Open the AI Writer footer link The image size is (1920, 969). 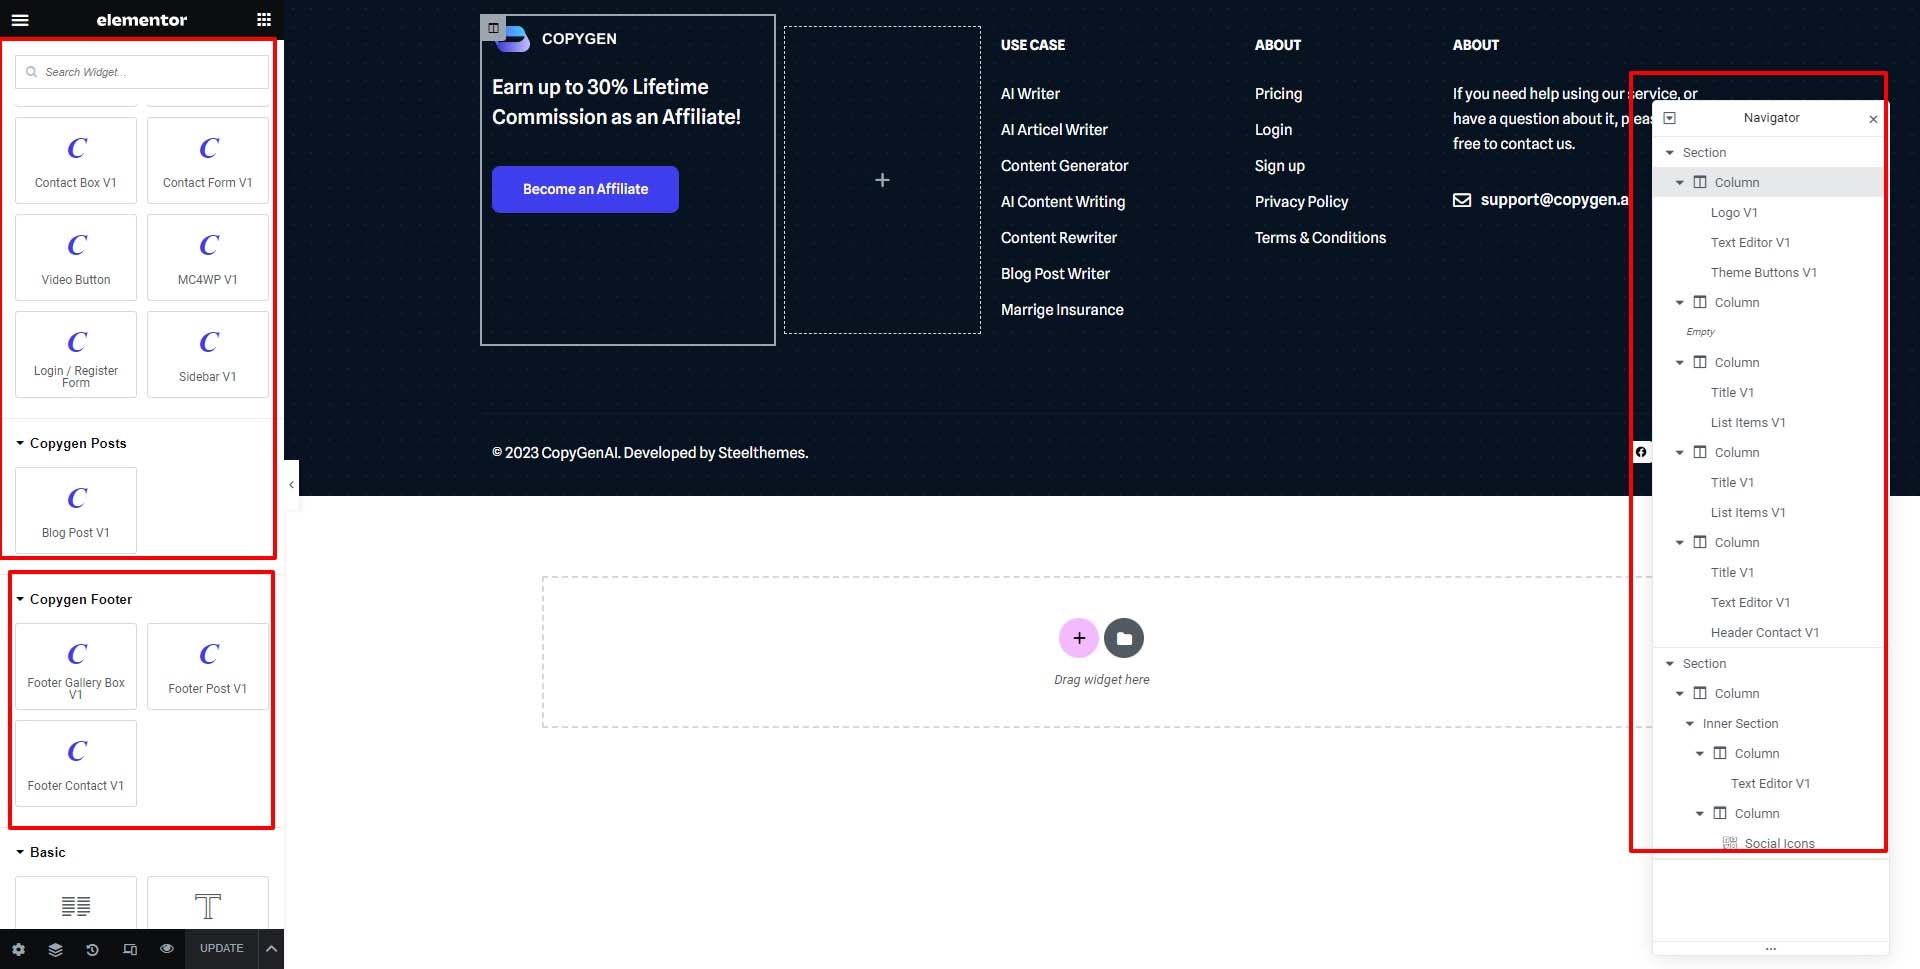[x=1030, y=94]
